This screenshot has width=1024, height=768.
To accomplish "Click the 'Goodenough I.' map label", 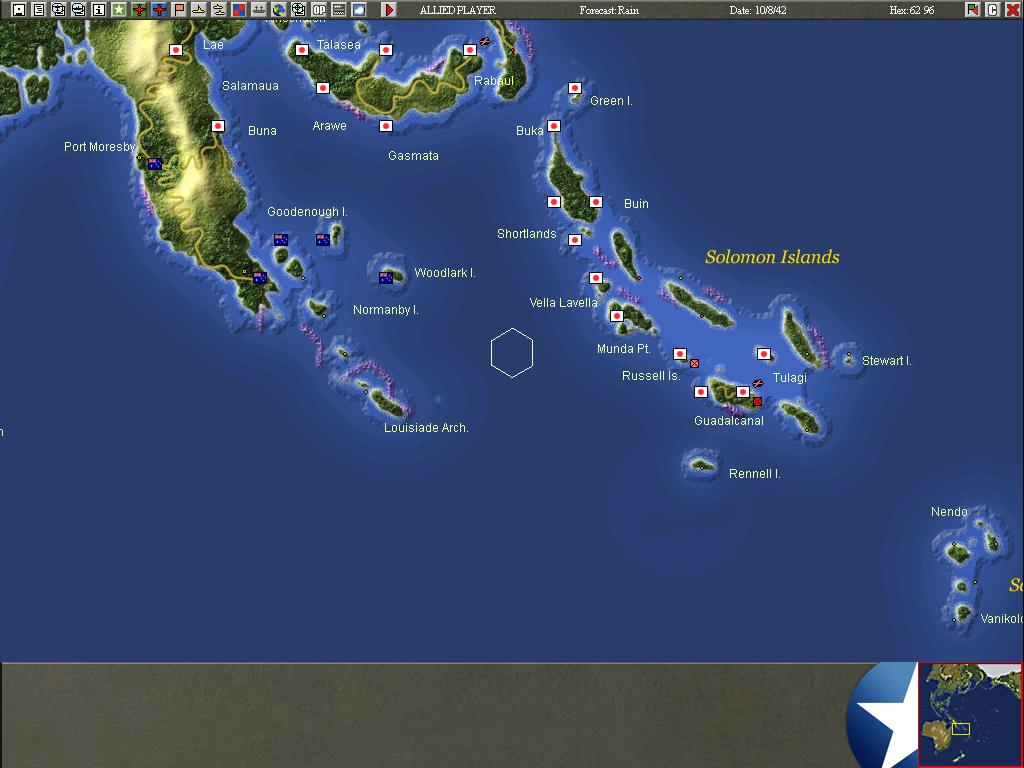I will coord(307,212).
